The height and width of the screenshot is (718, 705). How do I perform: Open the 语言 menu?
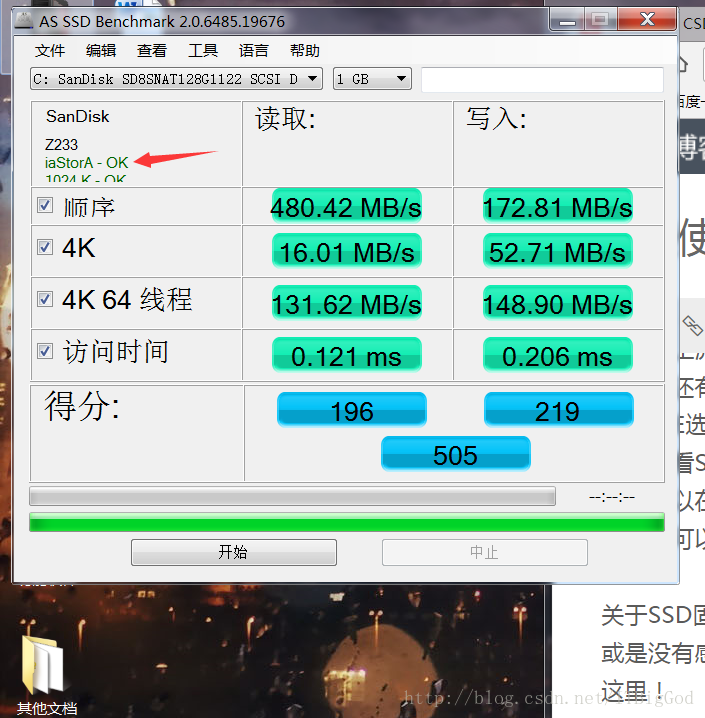(254, 50)
